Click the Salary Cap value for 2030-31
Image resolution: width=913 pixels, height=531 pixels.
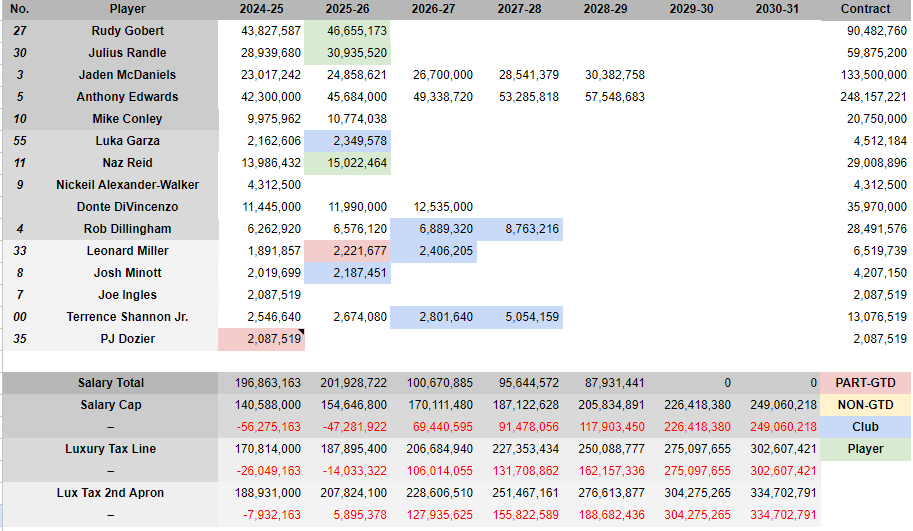[x=779, y=405]
